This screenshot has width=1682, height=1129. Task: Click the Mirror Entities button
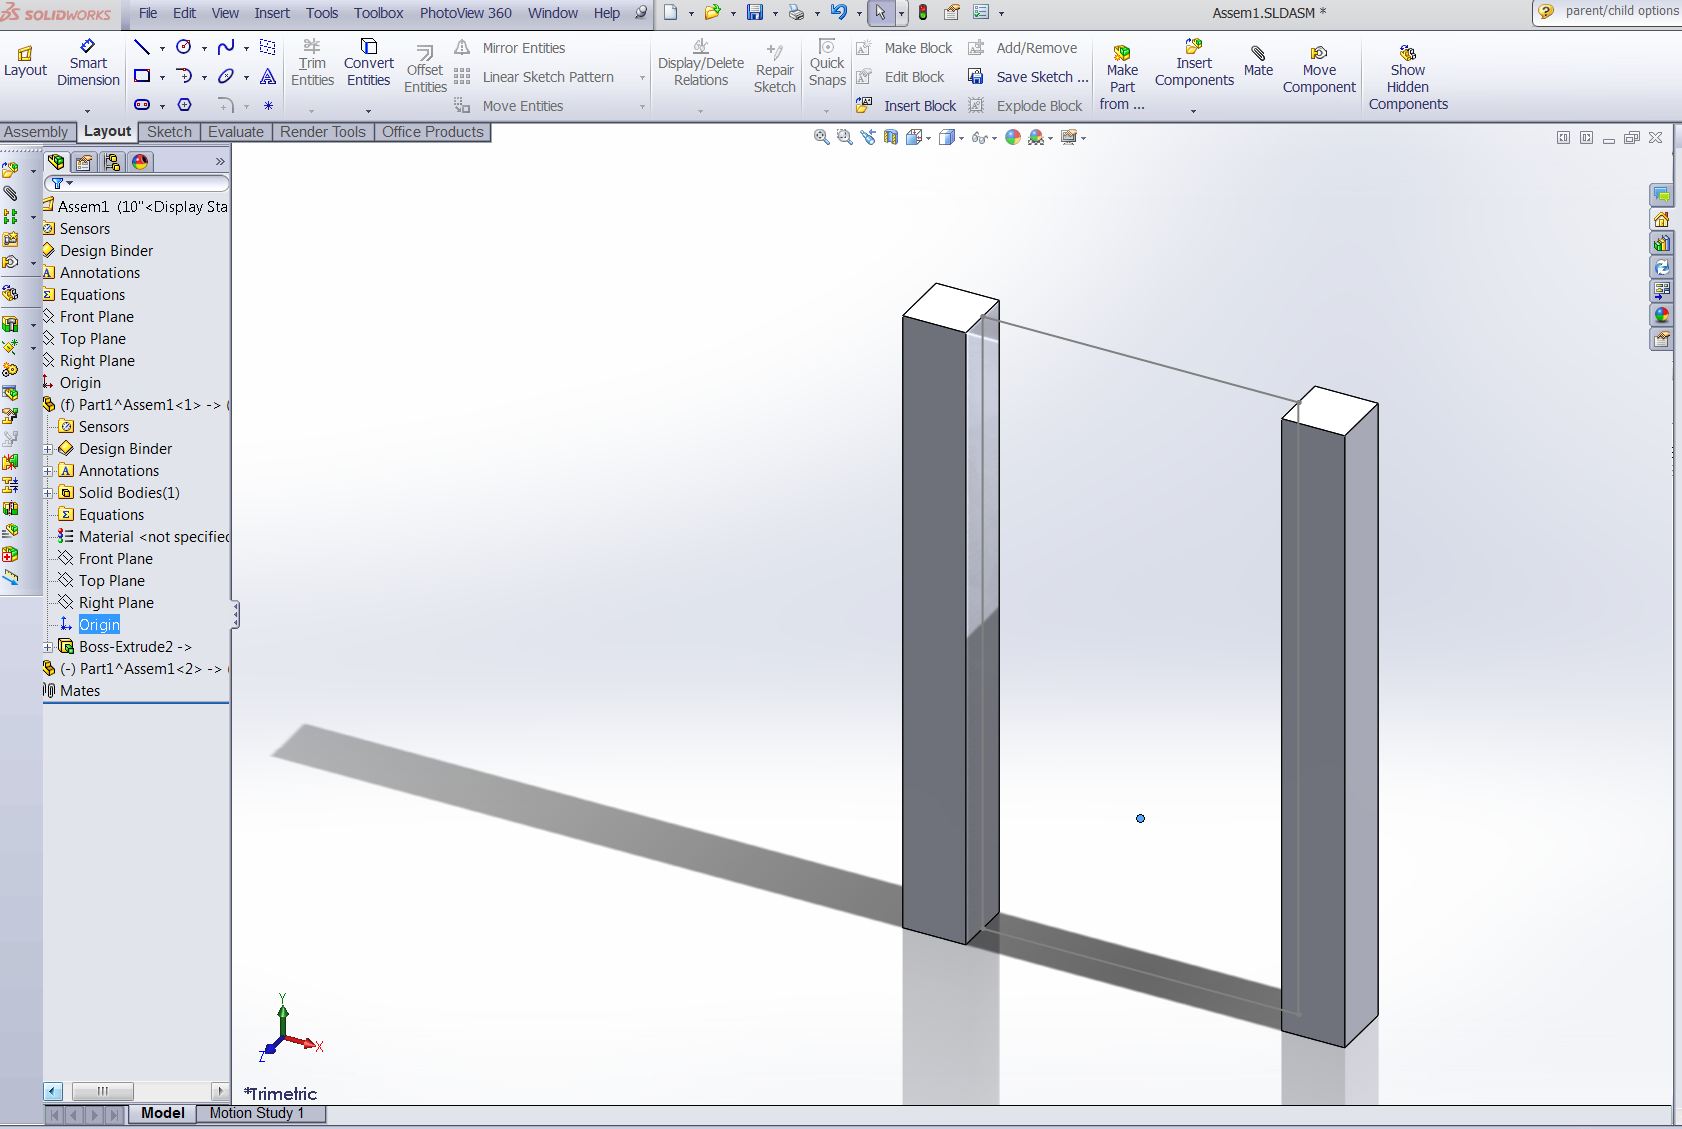pyautogui.click(x=510, y=47)
